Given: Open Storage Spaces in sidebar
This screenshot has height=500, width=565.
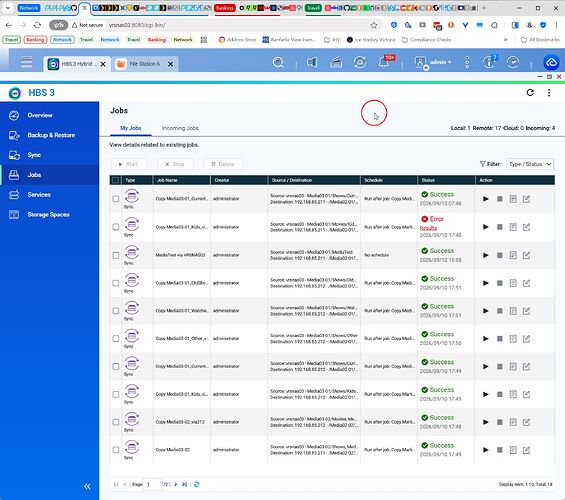Looking at the screenshot, I should click(50, 215).
